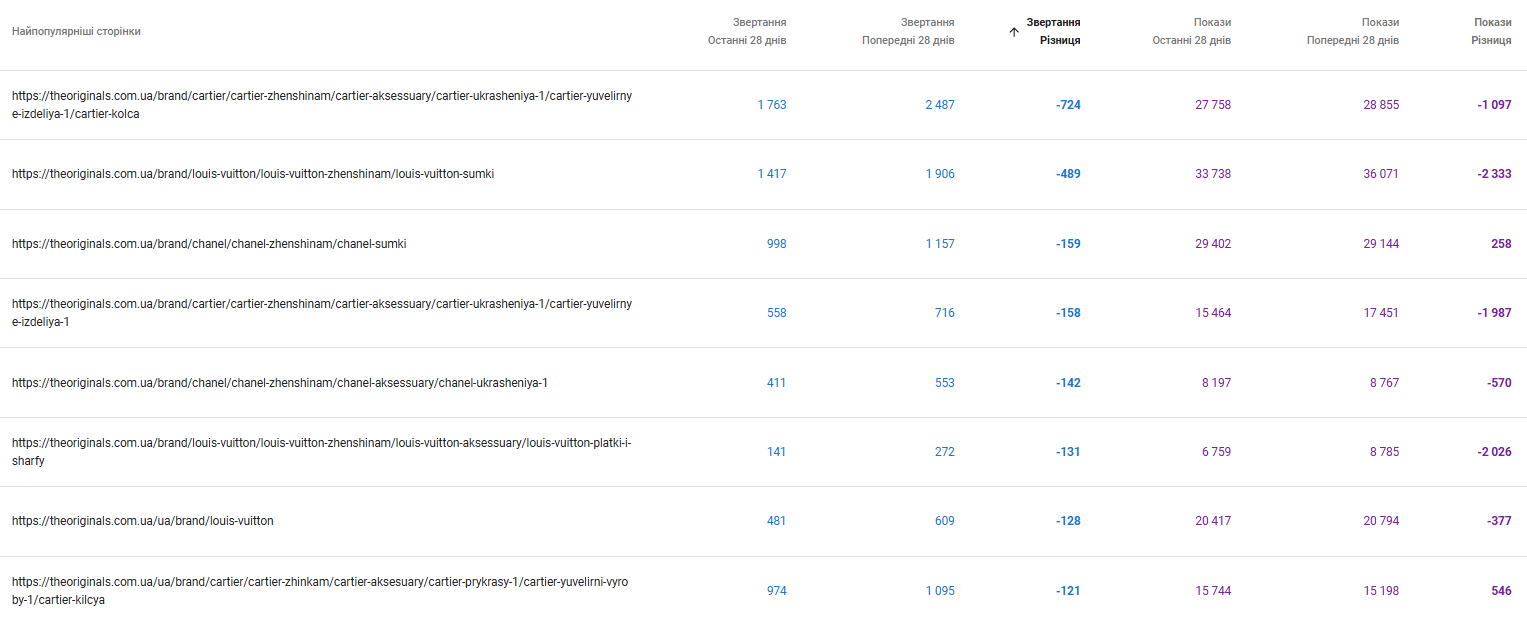This screenshot has width=1527, height=618.
Task: Open the cartier-kolca page URL row
Action: 322,105
